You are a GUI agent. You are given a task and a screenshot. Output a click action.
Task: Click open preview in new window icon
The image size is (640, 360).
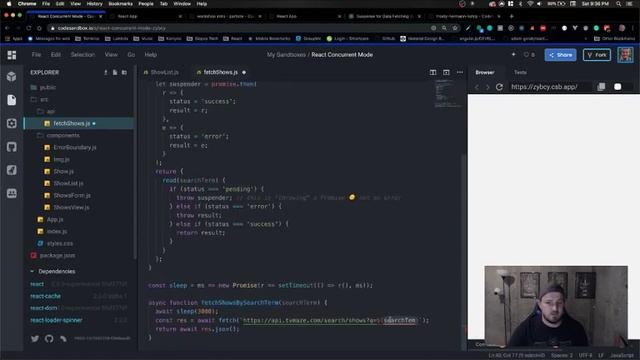(601, 87)
